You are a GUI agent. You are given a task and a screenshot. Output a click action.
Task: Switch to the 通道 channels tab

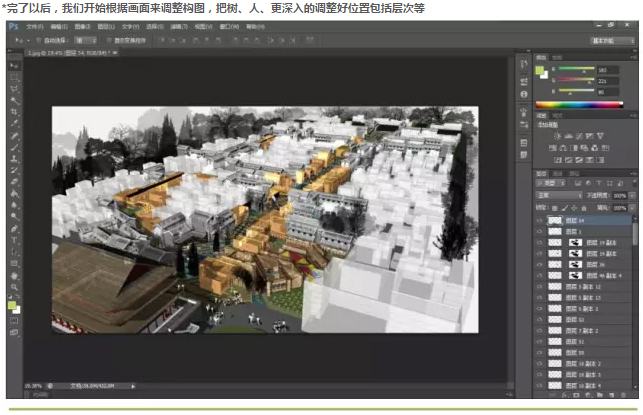(557, 173)
